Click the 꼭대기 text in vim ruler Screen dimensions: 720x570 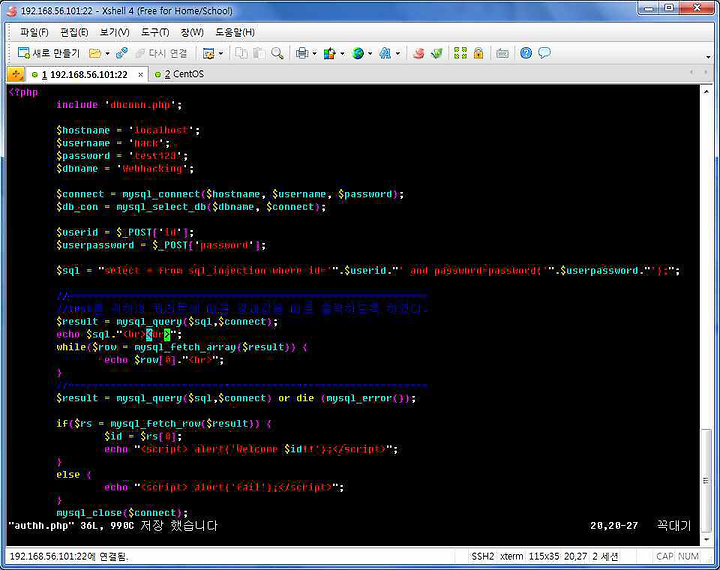coord(674,525)
